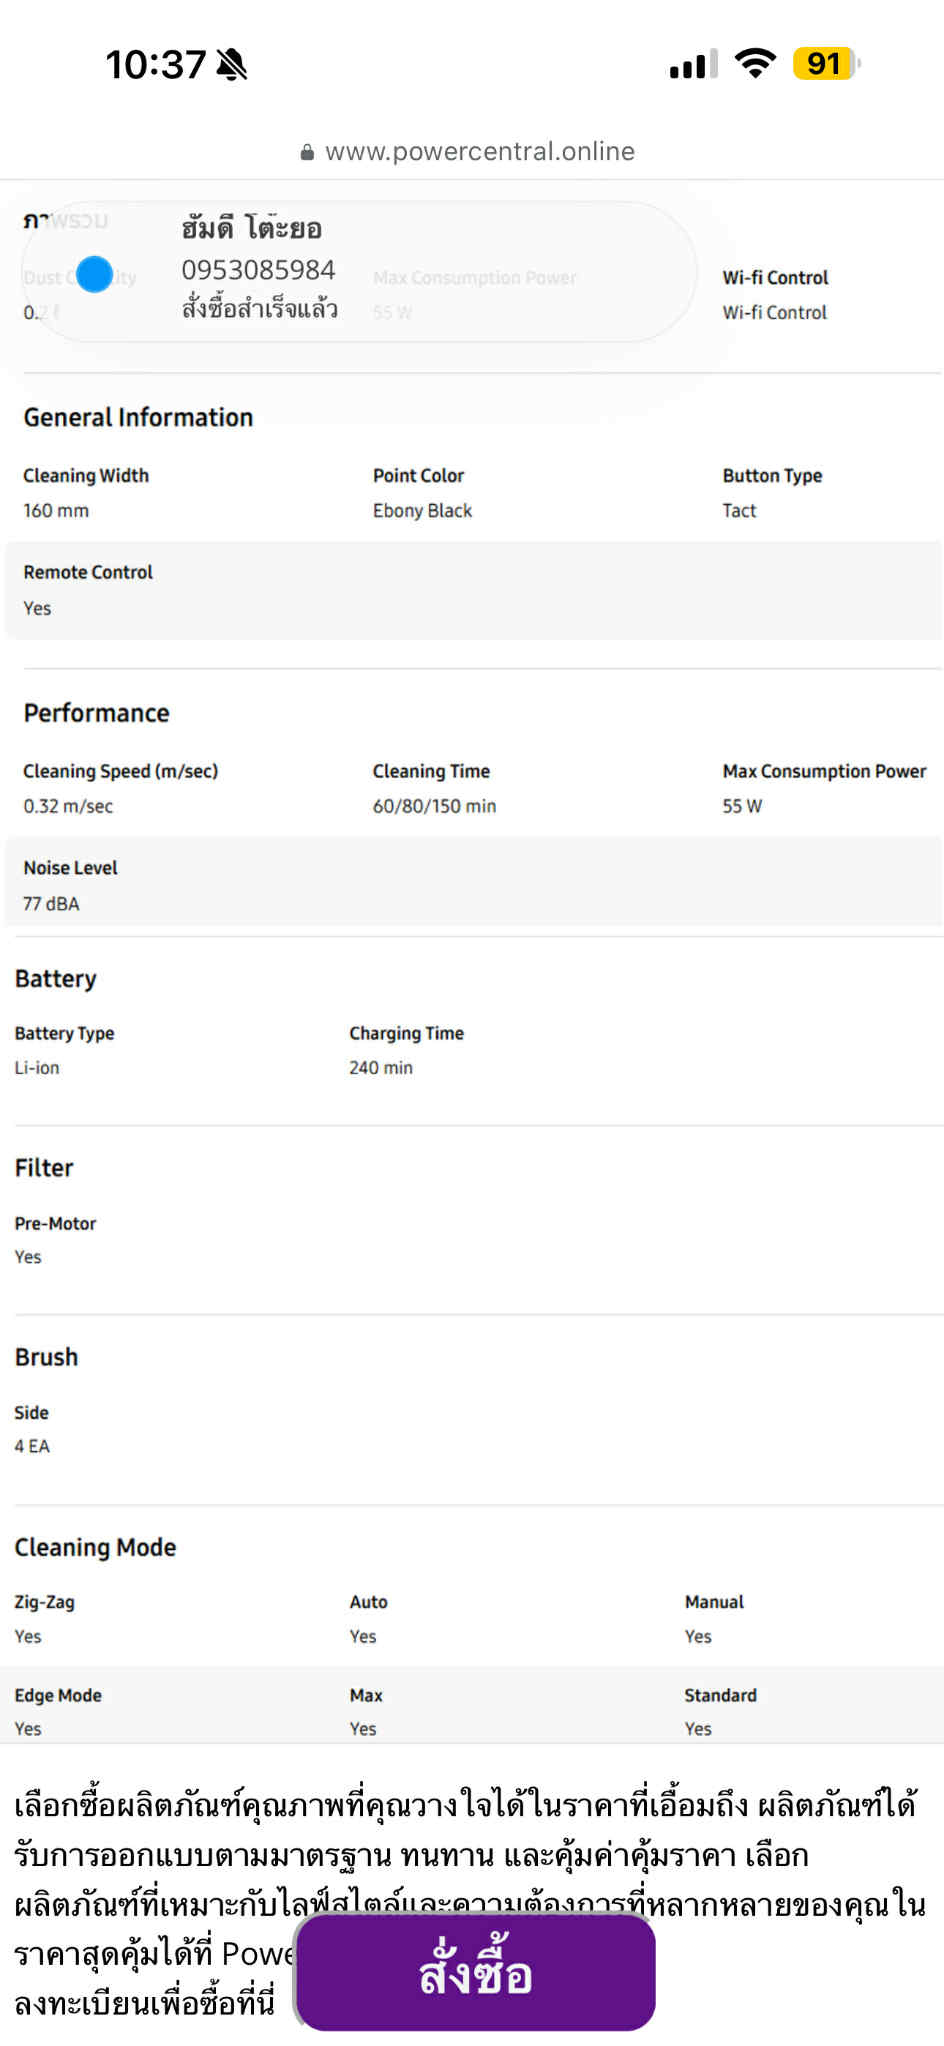Screen dimensions: 944x2046
Task: Tap phone number 0953085984 in the popup
Action: pos(258,270)
